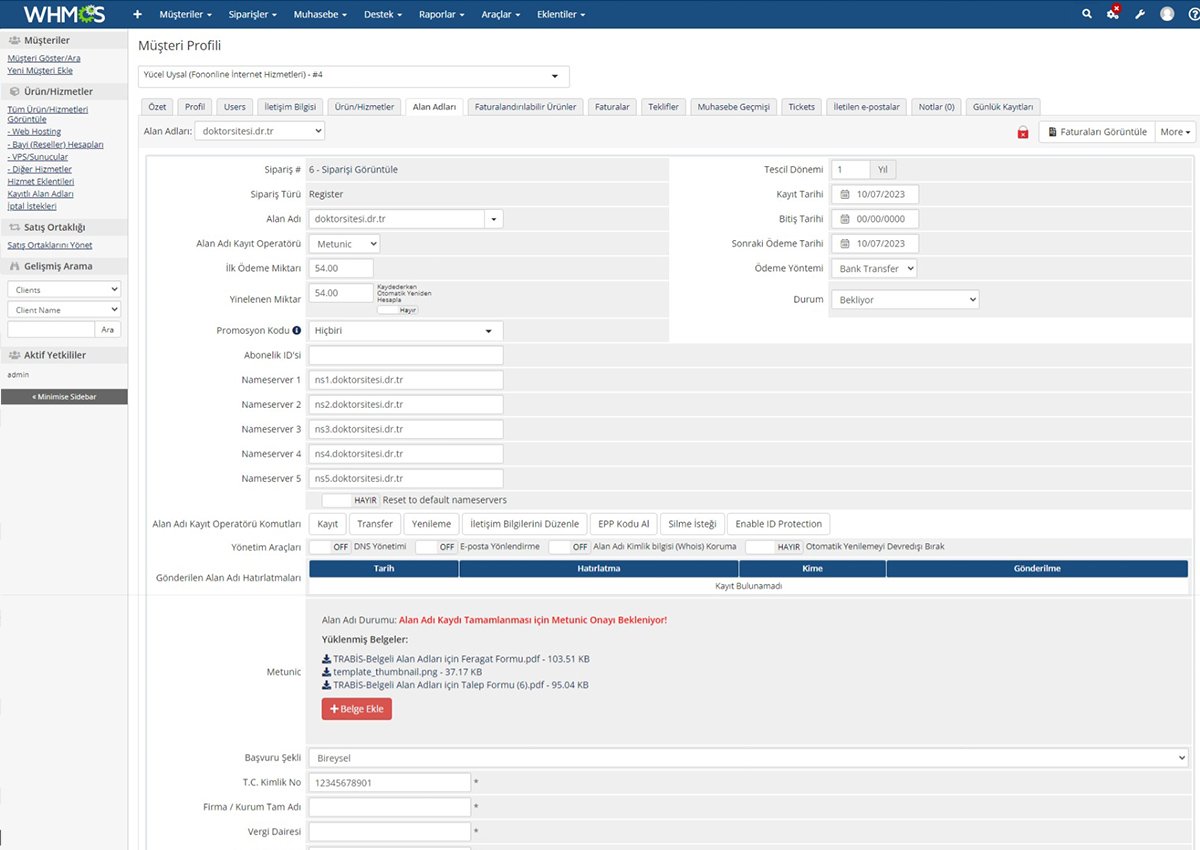The image size is (1200, 850).
Task: Switch to the Notlar (0) tab
Action: [936, 107]
